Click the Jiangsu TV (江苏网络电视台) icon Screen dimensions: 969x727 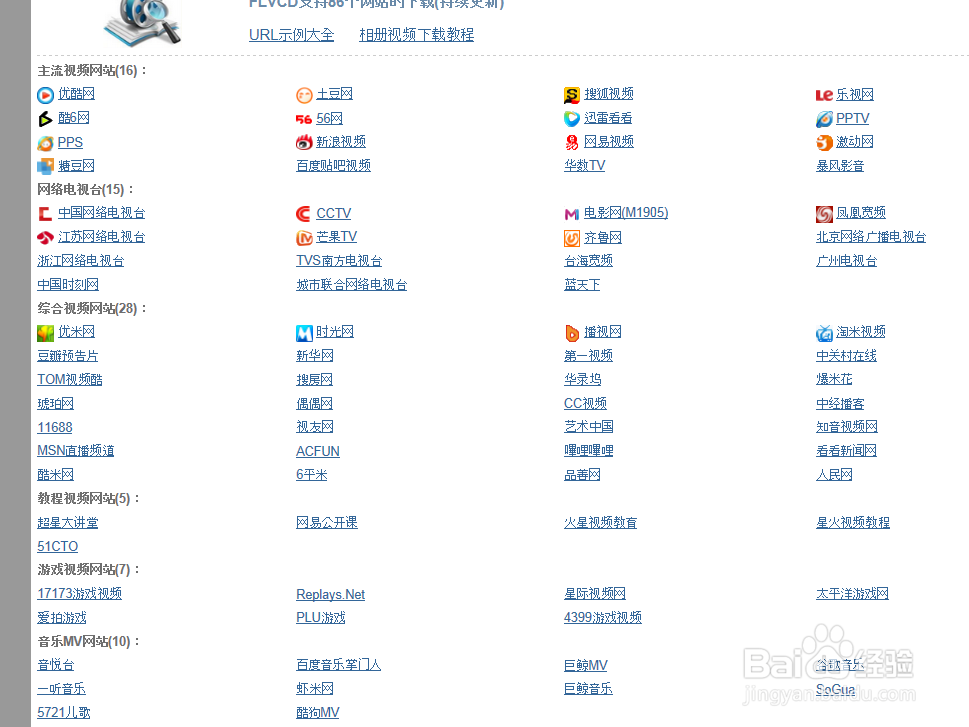45,237
